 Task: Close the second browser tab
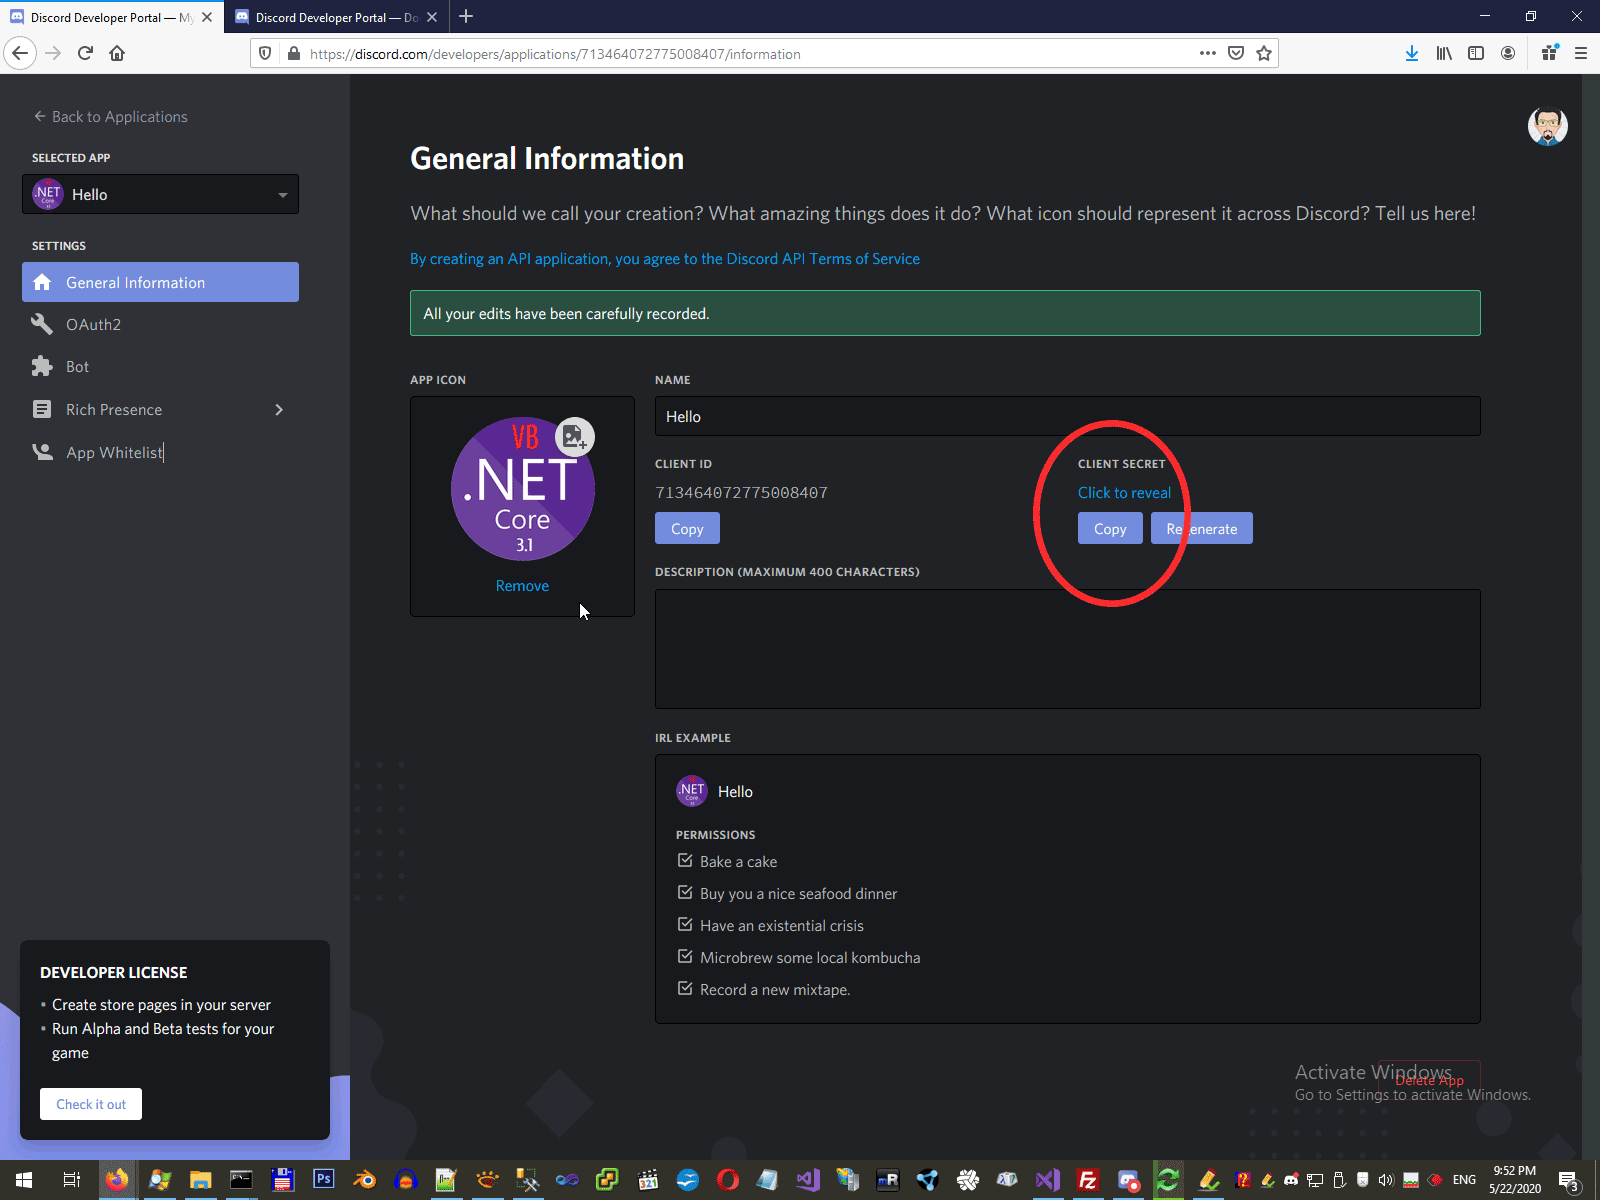point(432,17)
